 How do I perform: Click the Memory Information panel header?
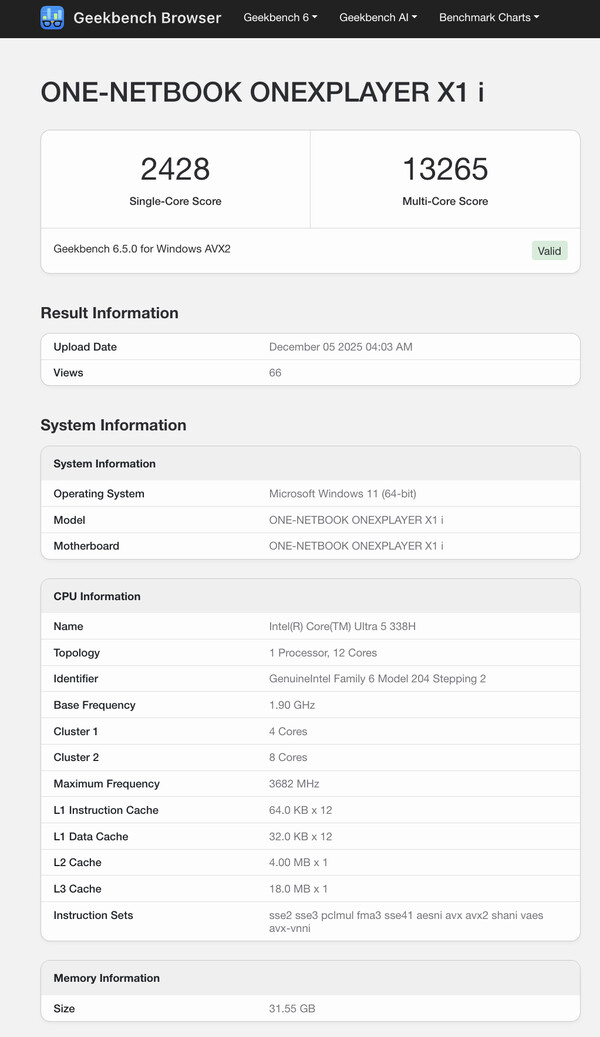tap(108, 978)
